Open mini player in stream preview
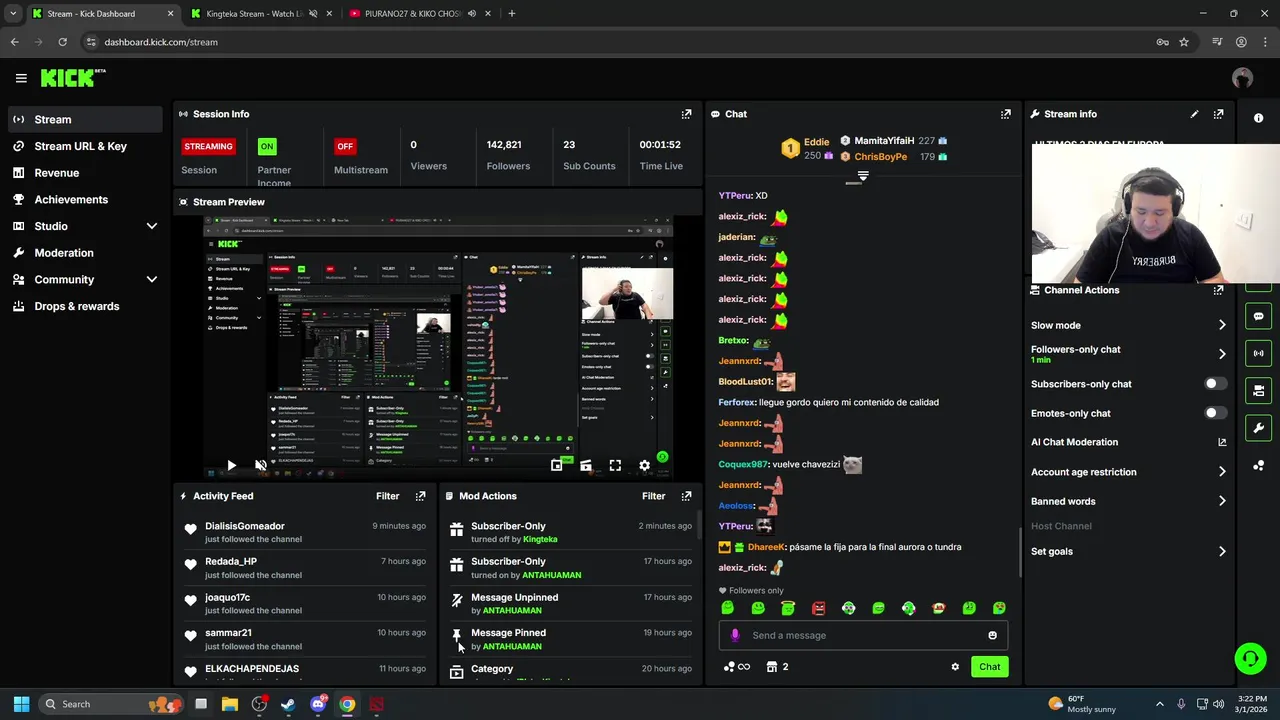Viewport: 1280px width, 720px height. coord(557,465)
